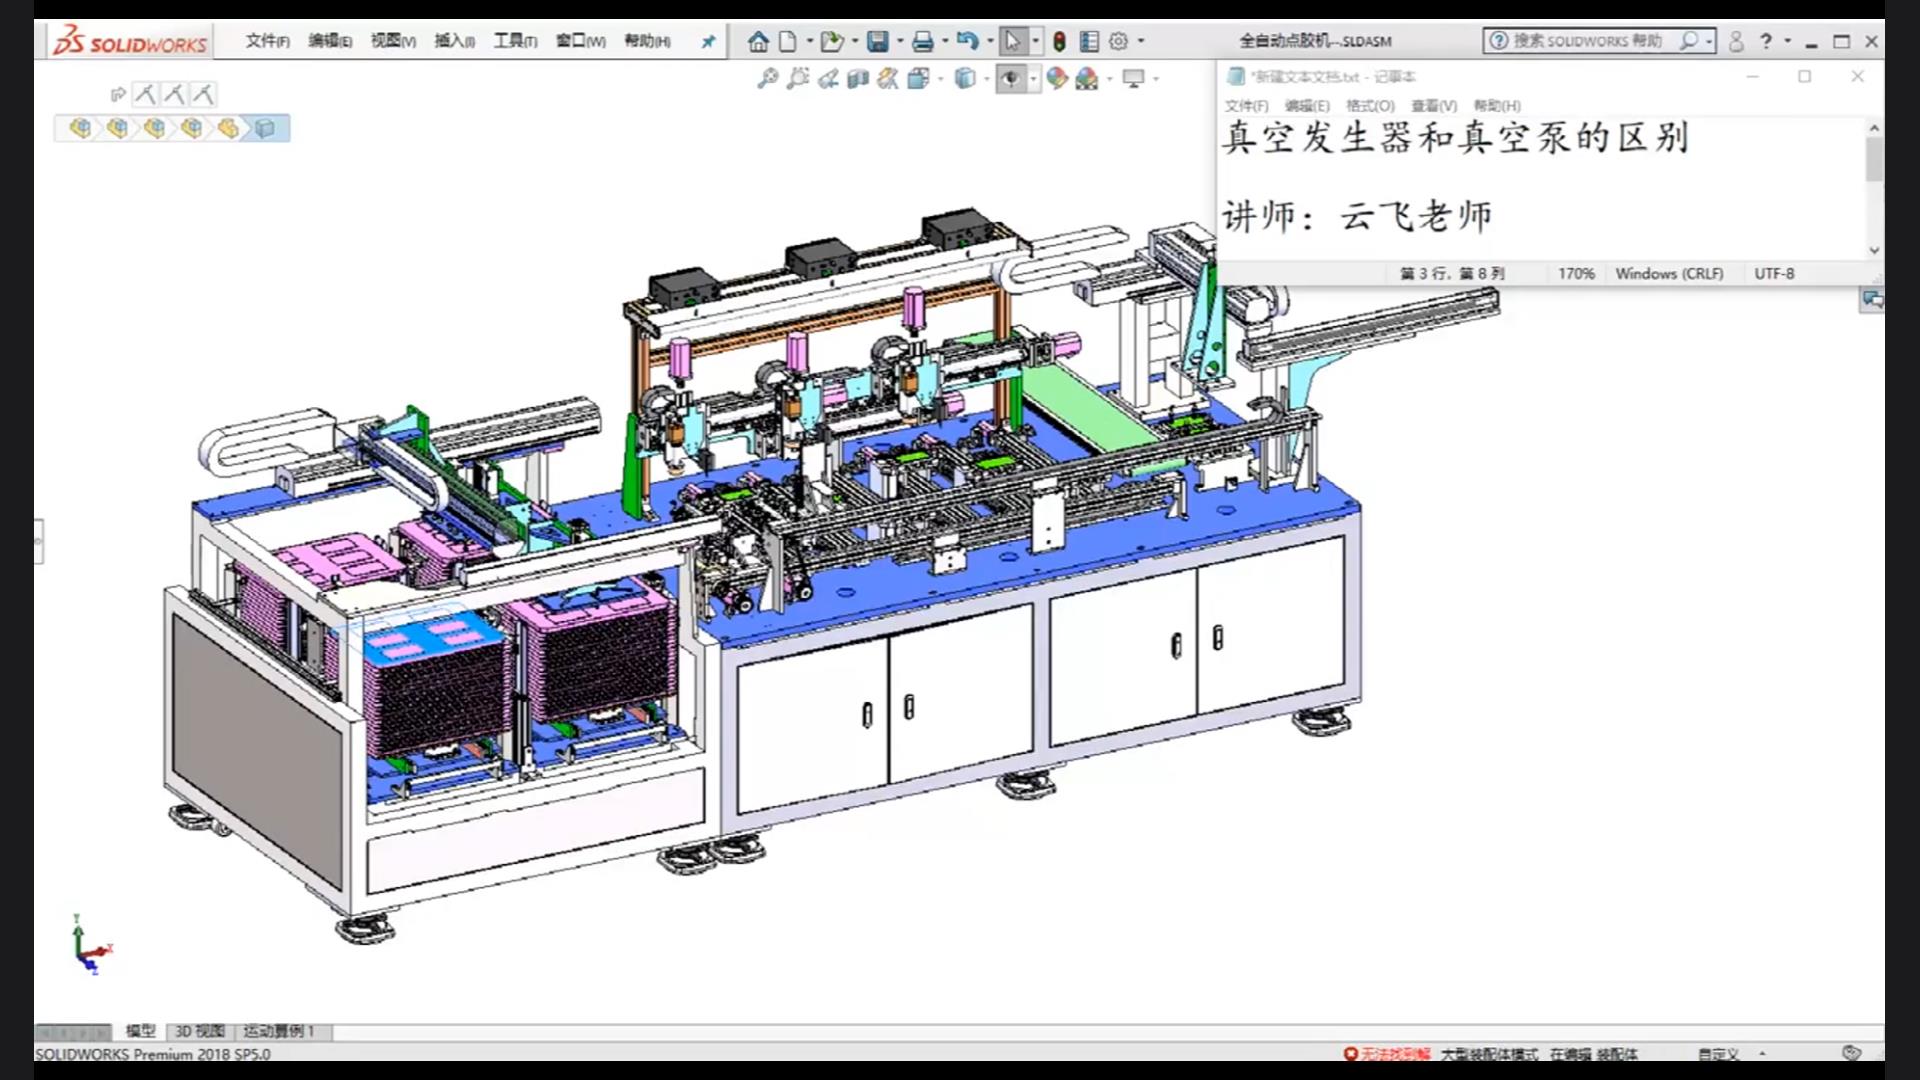Click the first mate icon above the breadcrumb
The height and width of the screenshot is (1080, 1920).
click(x=145, y=94)
